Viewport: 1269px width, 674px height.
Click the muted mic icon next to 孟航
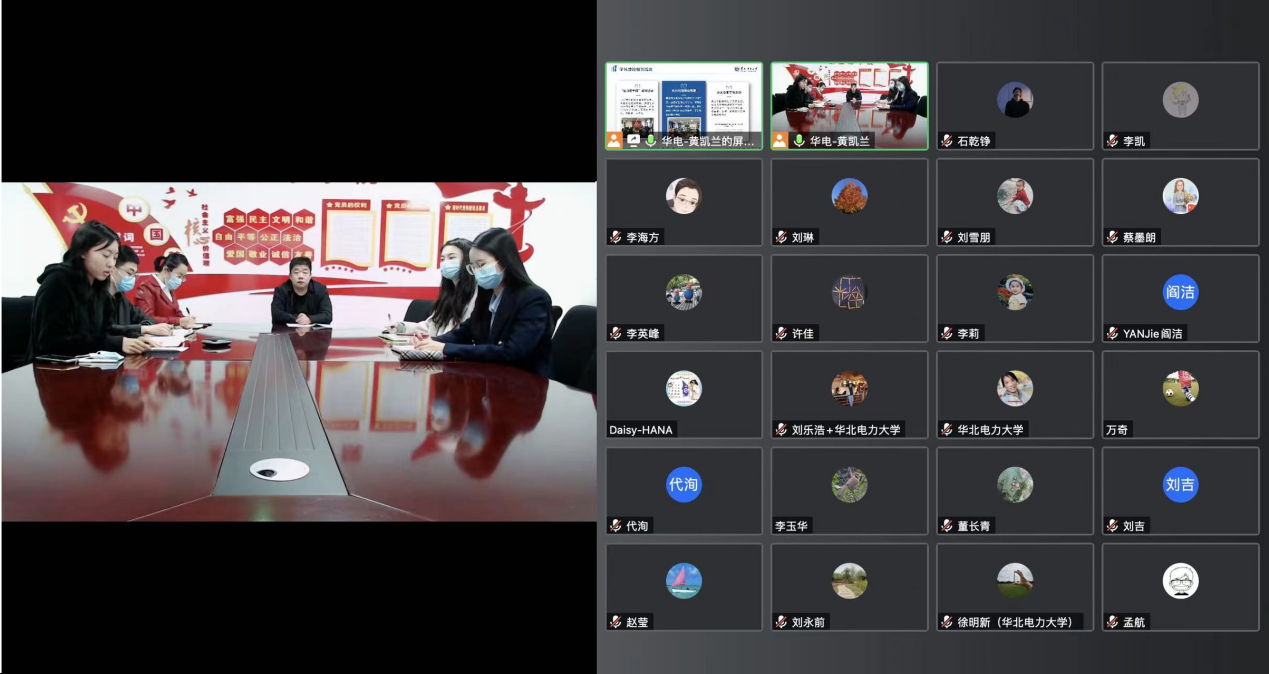tap(1112, 622)
